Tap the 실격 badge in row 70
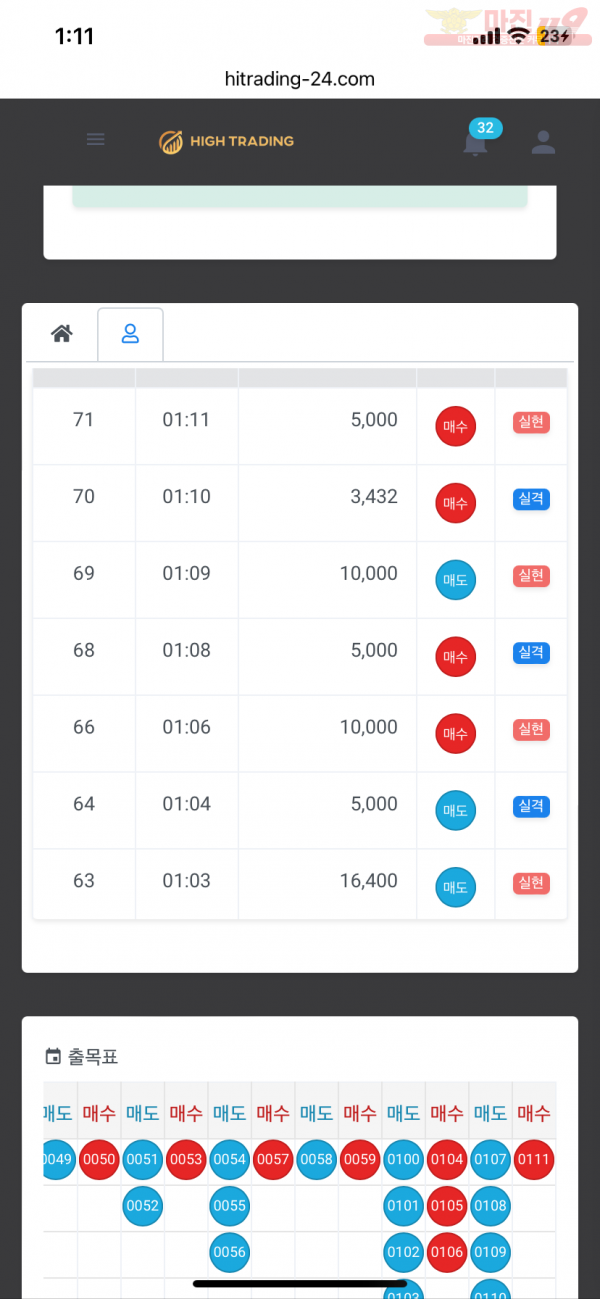Image resolution: width=600 pixels, height=1299 pixels. [x=532, y=499]
